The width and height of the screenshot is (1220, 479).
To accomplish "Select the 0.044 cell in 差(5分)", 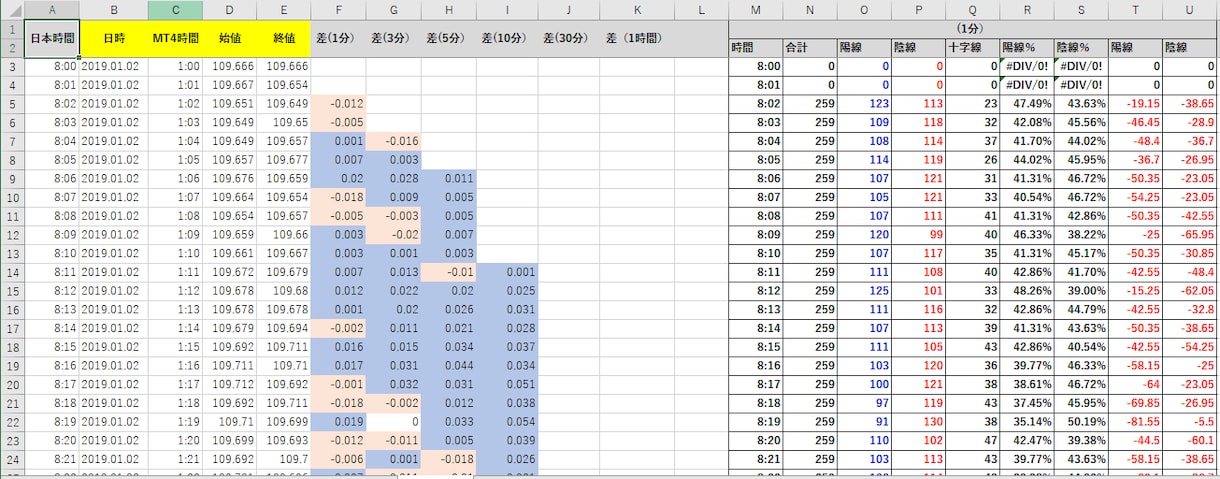I will pyautogui.click(x=448, y=366).
